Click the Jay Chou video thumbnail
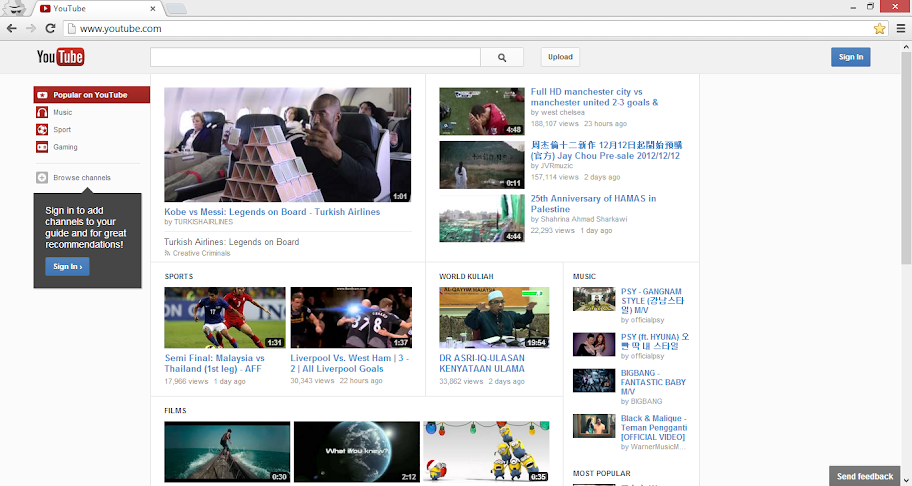This screenshot has width=912, height=486. point(482,165)
